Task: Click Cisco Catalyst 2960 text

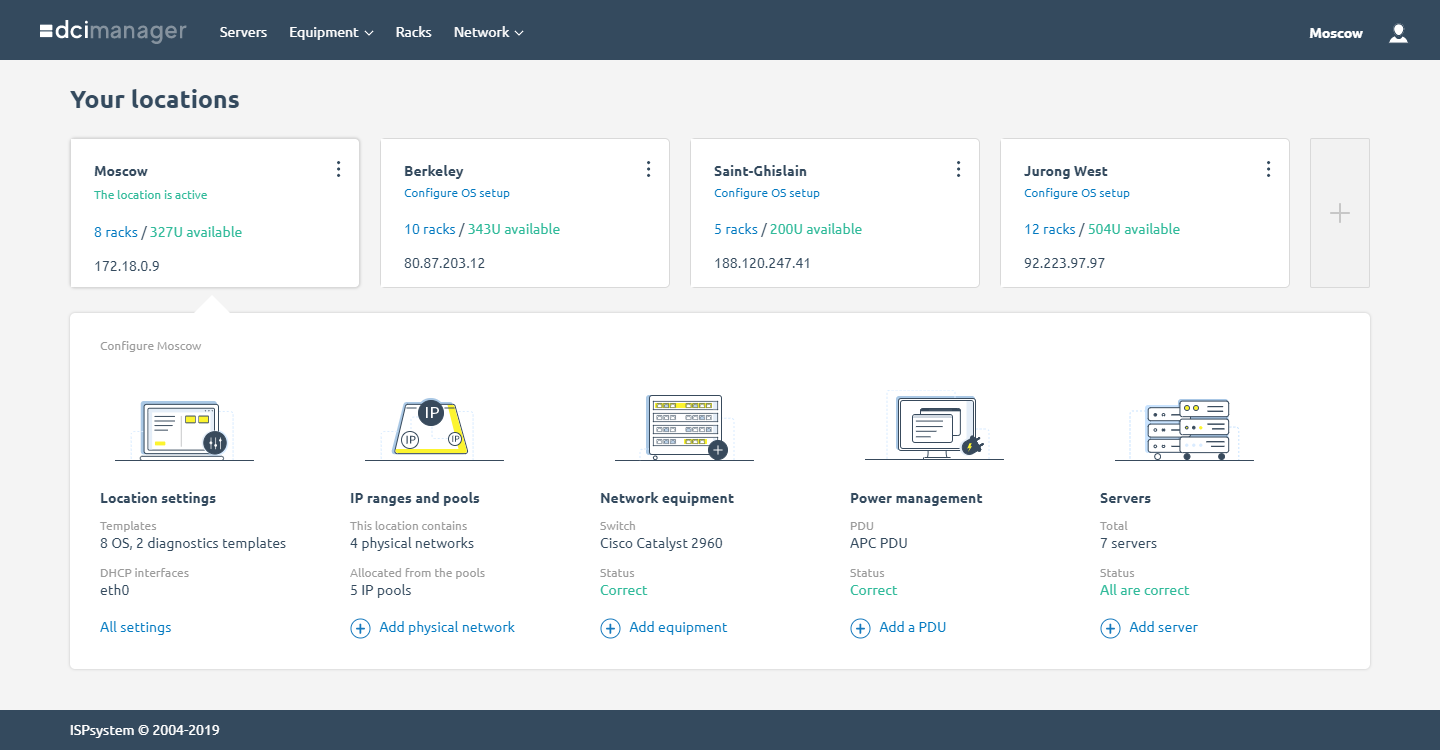Action: click(x=661, y=543)
